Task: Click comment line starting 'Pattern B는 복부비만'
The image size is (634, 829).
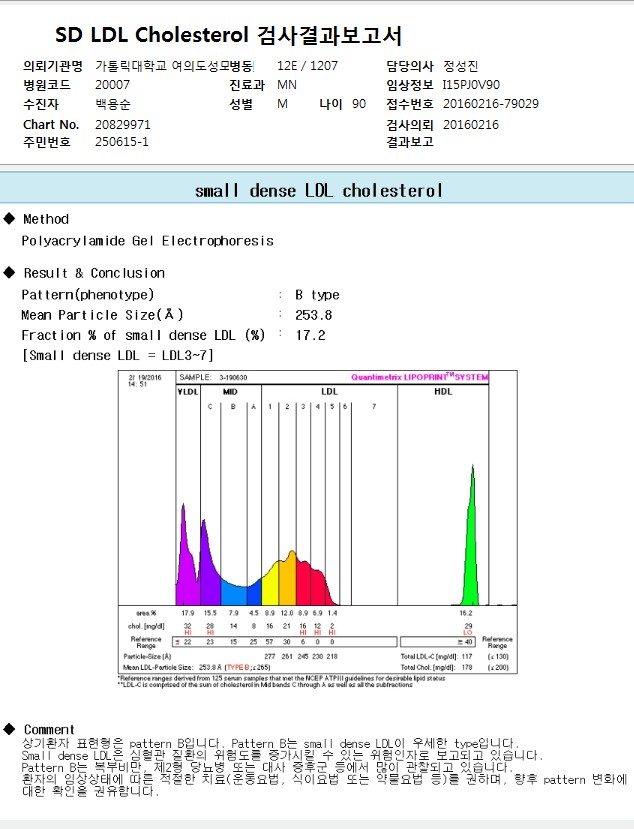Action: 268,767
